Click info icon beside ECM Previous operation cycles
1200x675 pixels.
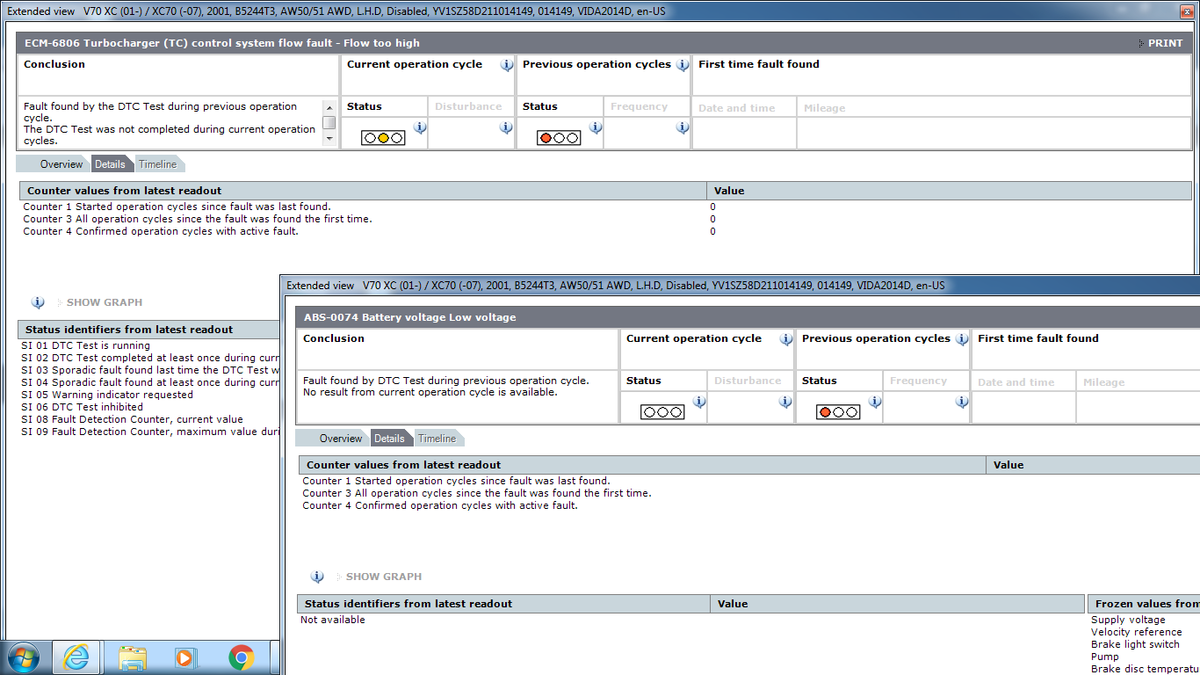682,65
